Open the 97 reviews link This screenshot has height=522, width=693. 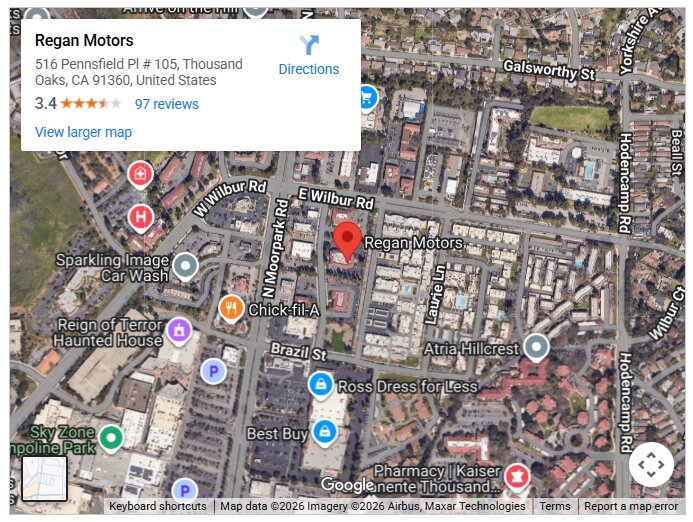167,104
